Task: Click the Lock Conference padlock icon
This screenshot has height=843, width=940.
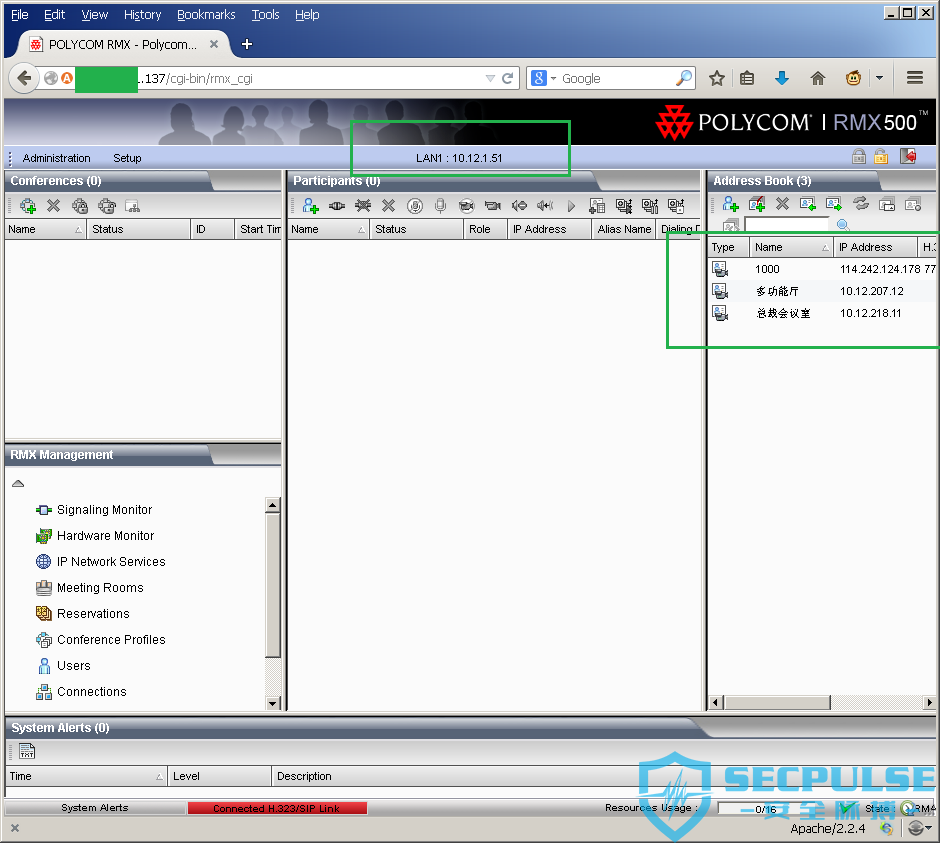Action: [80, 206]
